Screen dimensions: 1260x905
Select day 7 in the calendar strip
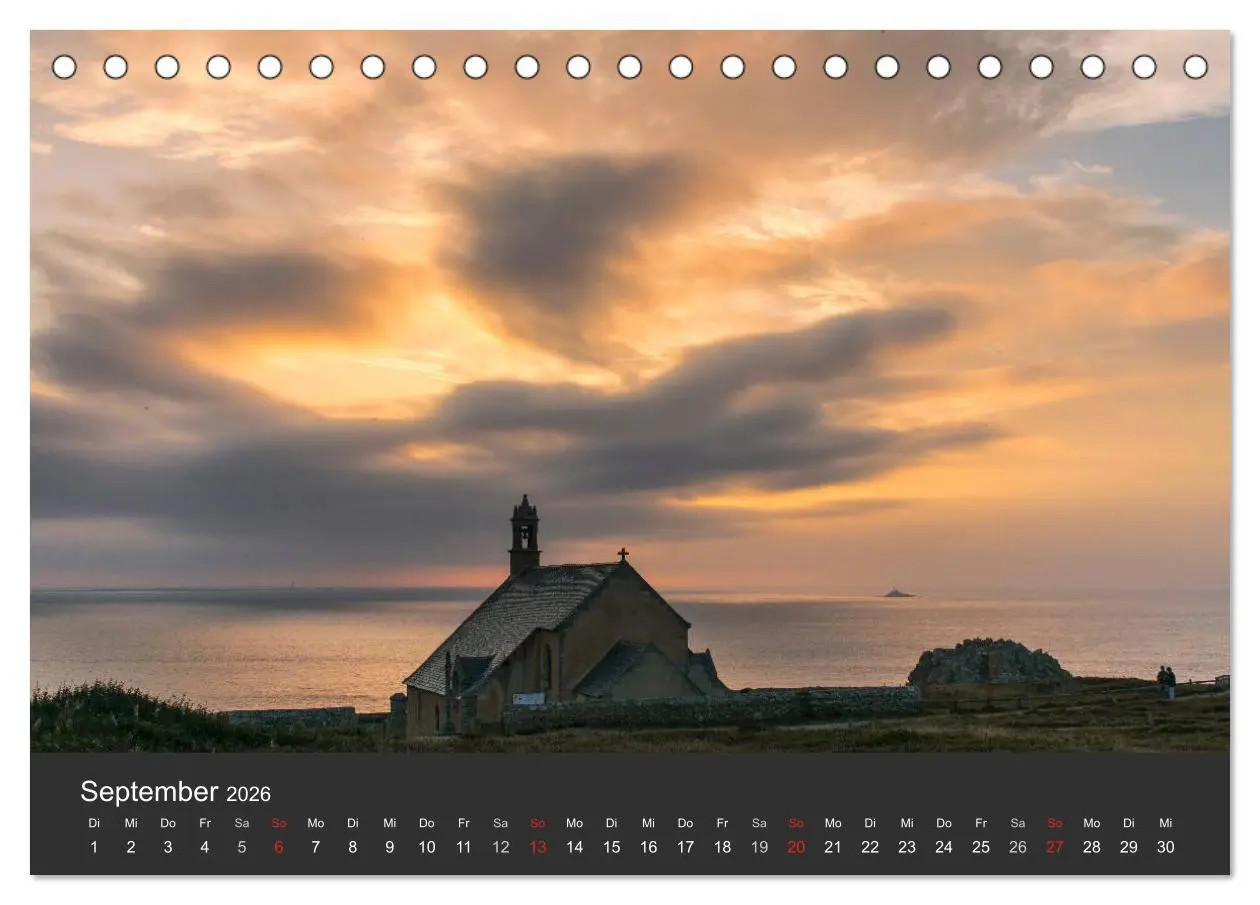coord(316,847)
